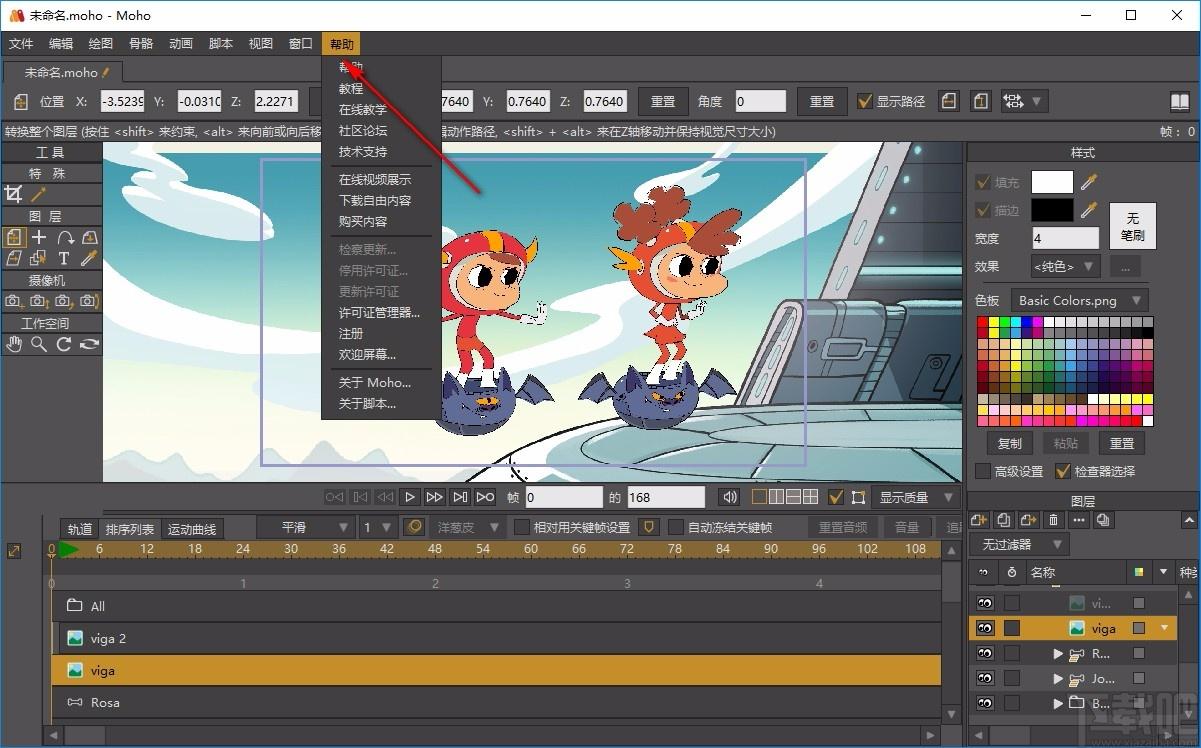Viewport: 1201px width, 748px height.
Task: Open layer more options (…) icon
Action: [1078, 520]
